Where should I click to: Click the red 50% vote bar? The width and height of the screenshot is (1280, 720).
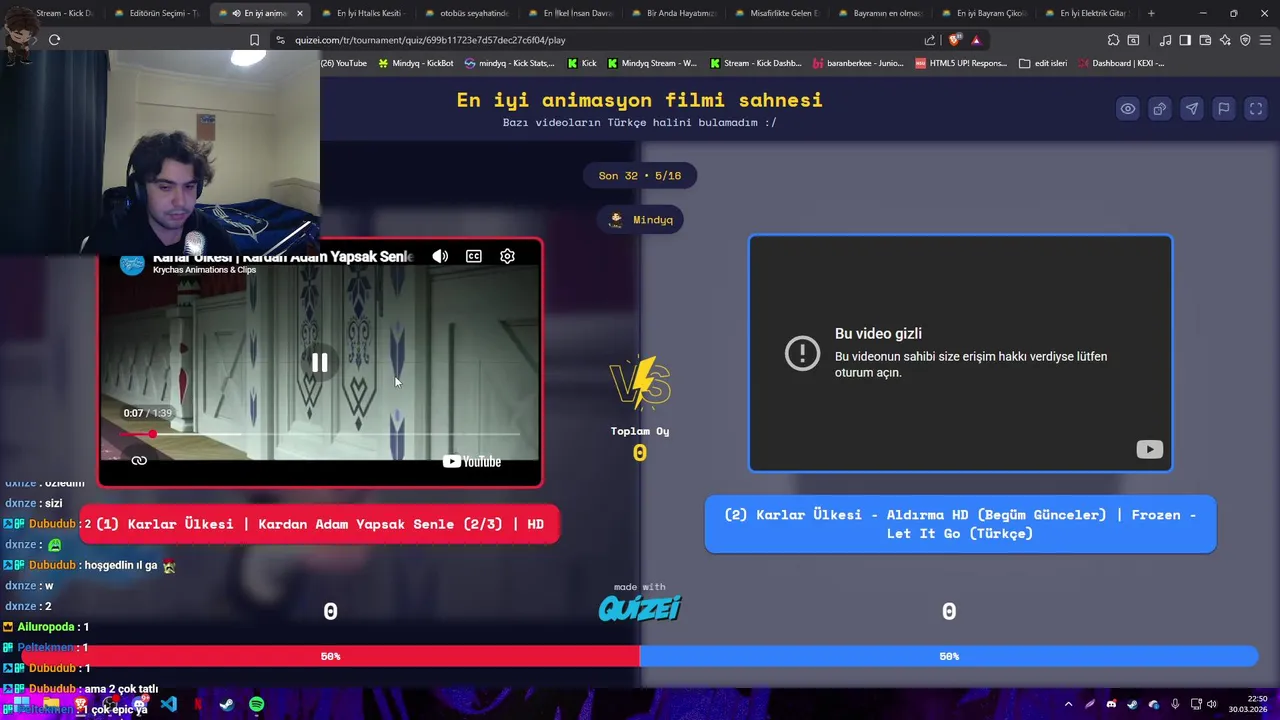[330, 656]
